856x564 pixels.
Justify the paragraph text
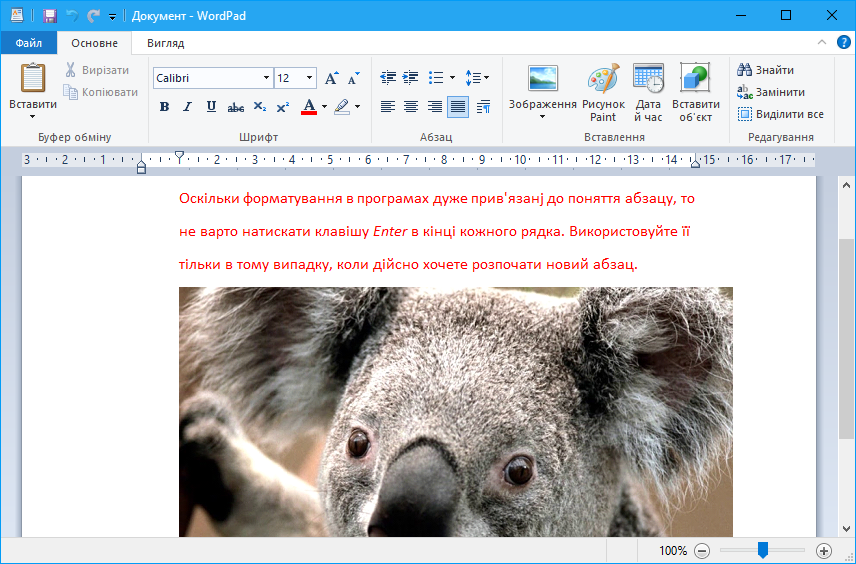457,106
